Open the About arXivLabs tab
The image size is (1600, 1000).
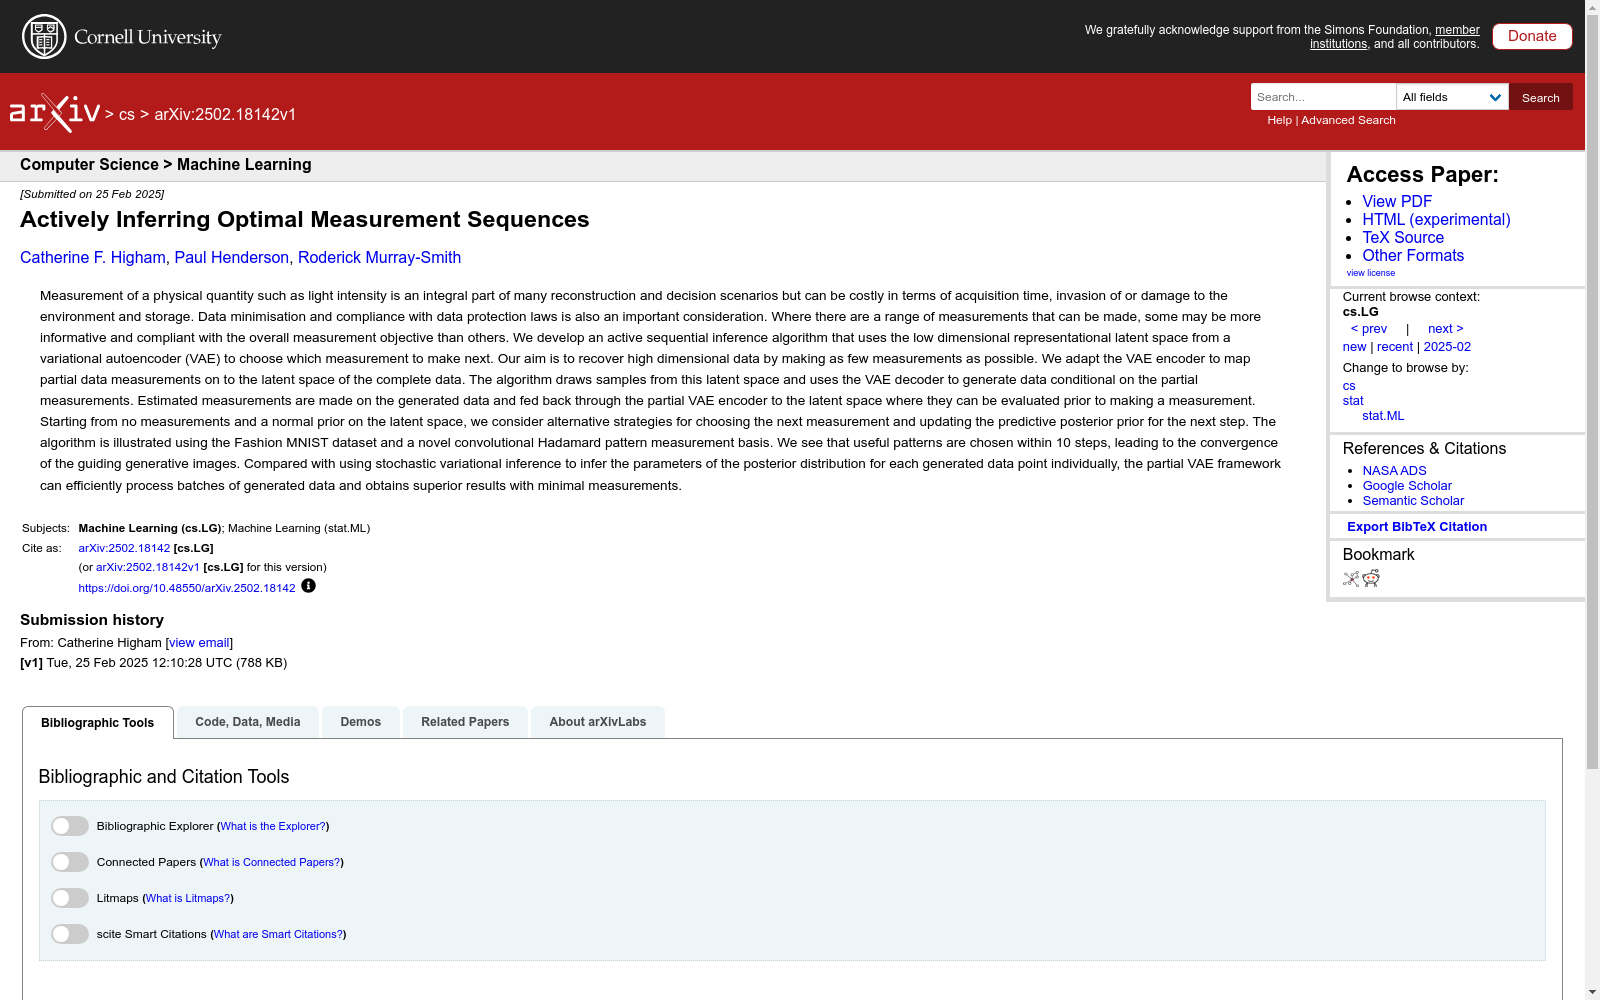(x=598, y=722)
